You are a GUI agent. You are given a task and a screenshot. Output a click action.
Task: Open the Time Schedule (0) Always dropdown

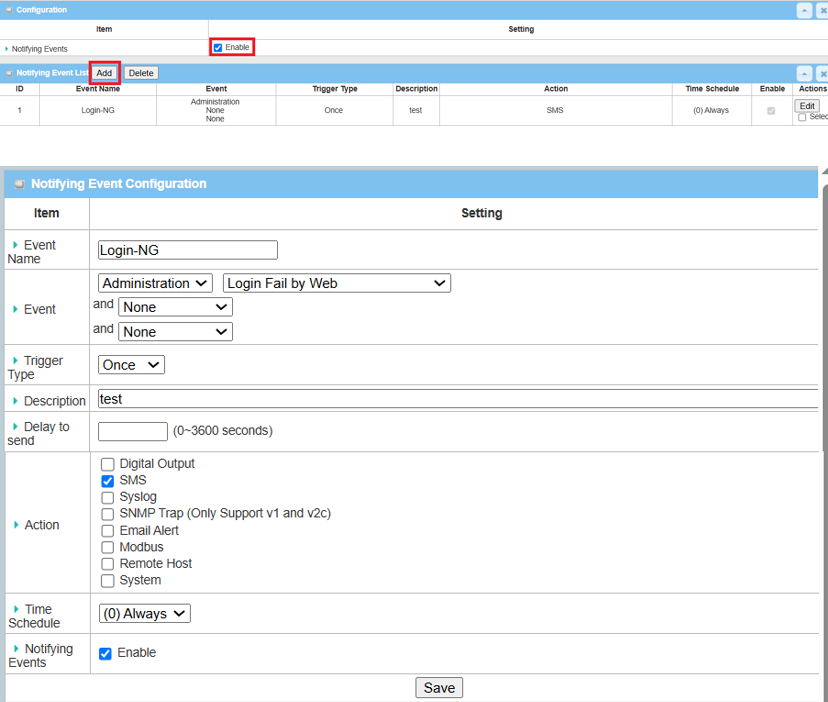pos(144,614)
